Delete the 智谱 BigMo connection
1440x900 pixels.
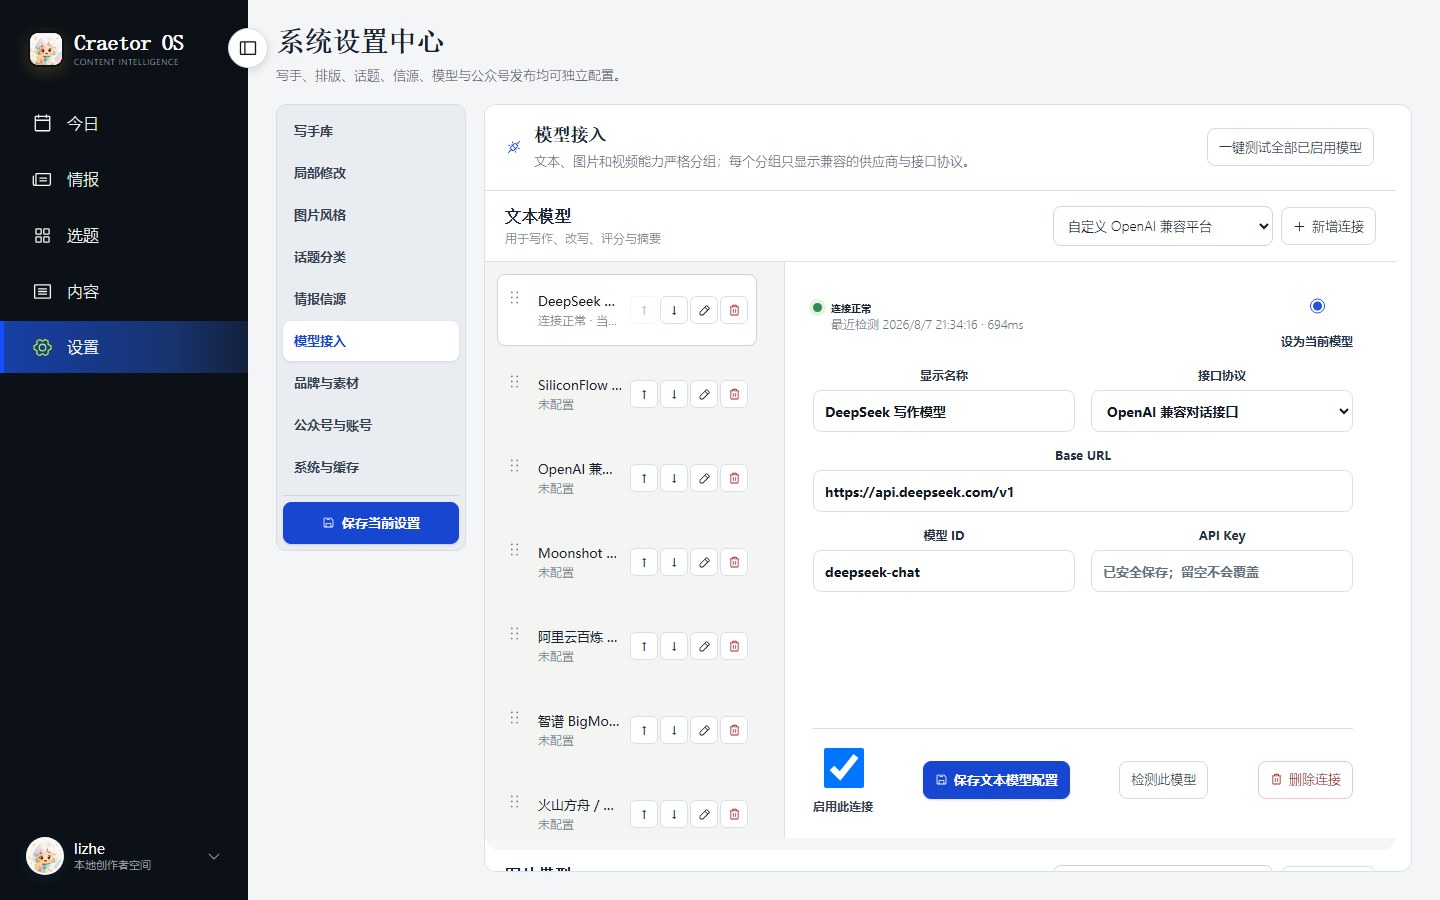click(734, 730)
